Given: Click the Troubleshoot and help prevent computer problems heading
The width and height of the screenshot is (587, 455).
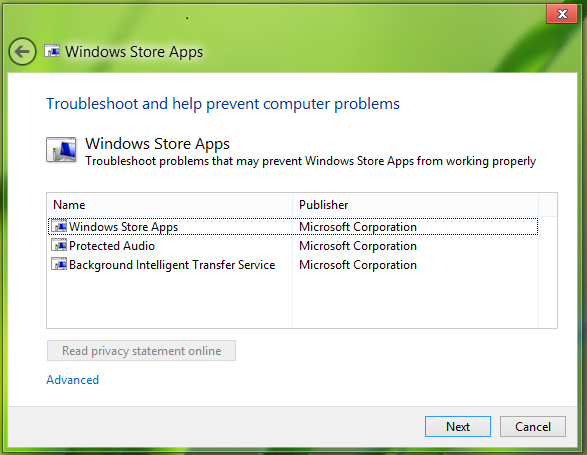Looking at the screenshot, I should [x=223, y=104].
